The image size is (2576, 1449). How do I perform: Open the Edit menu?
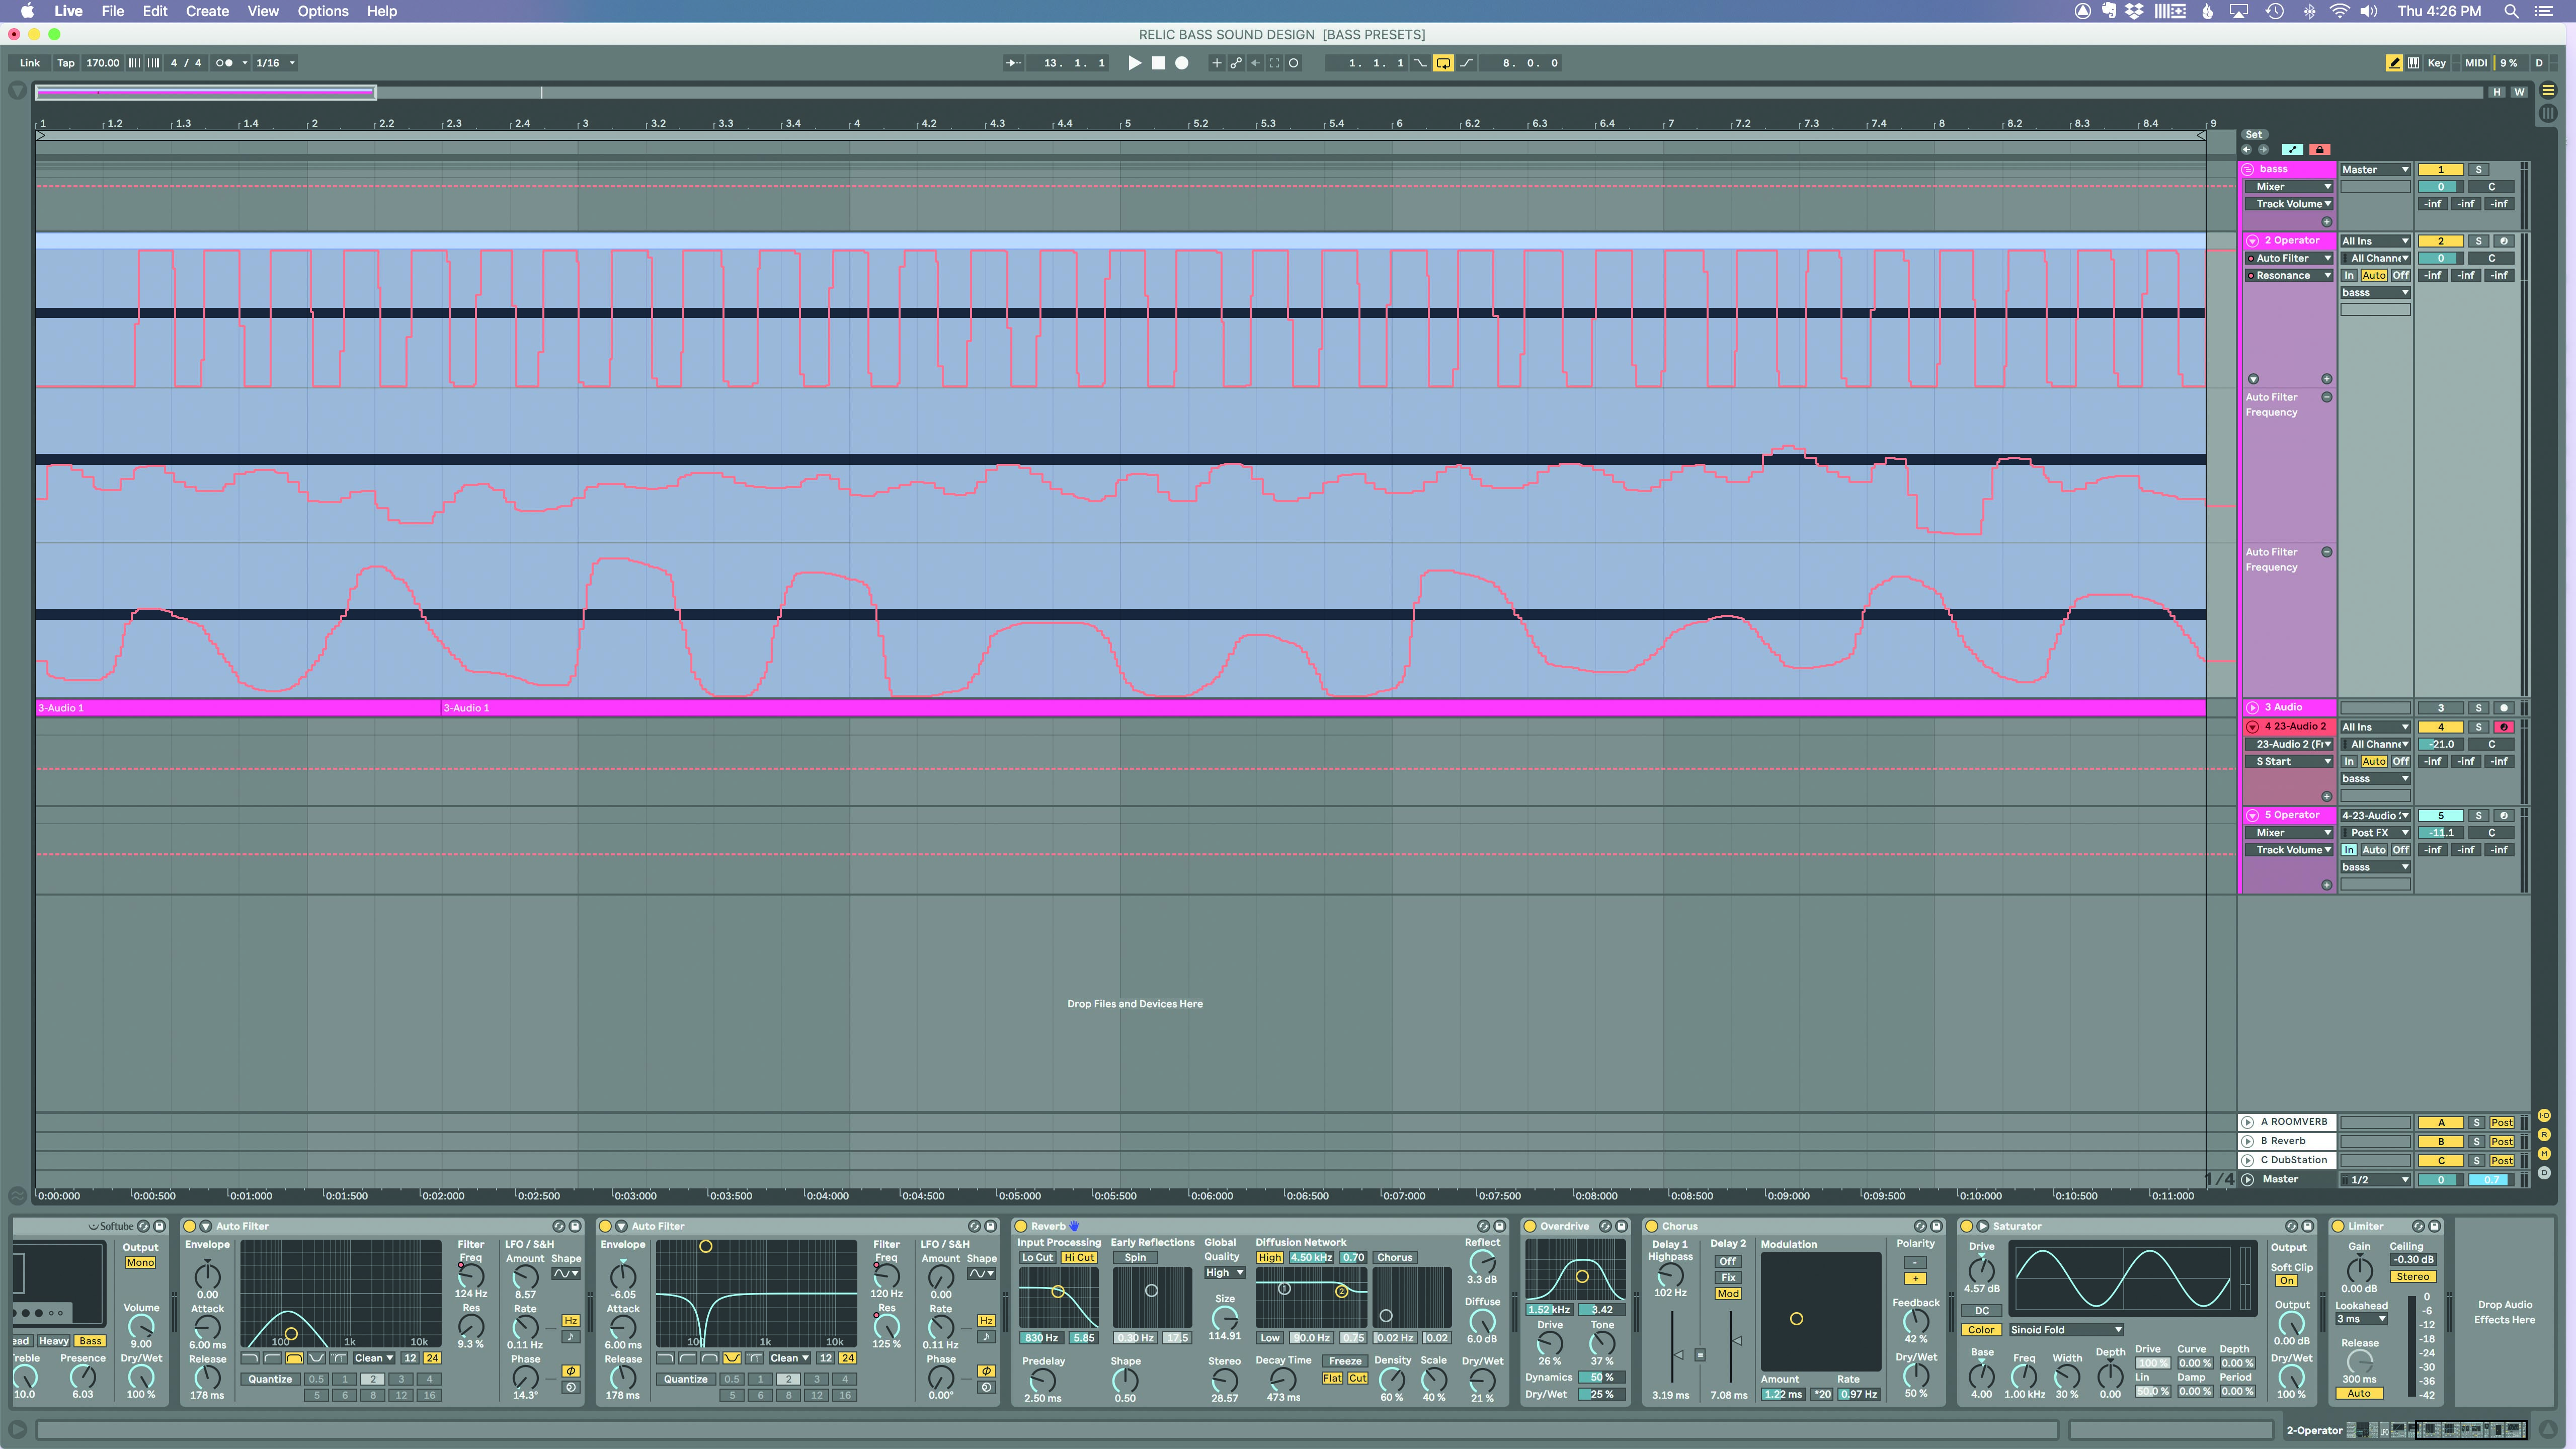coord(155,11)
